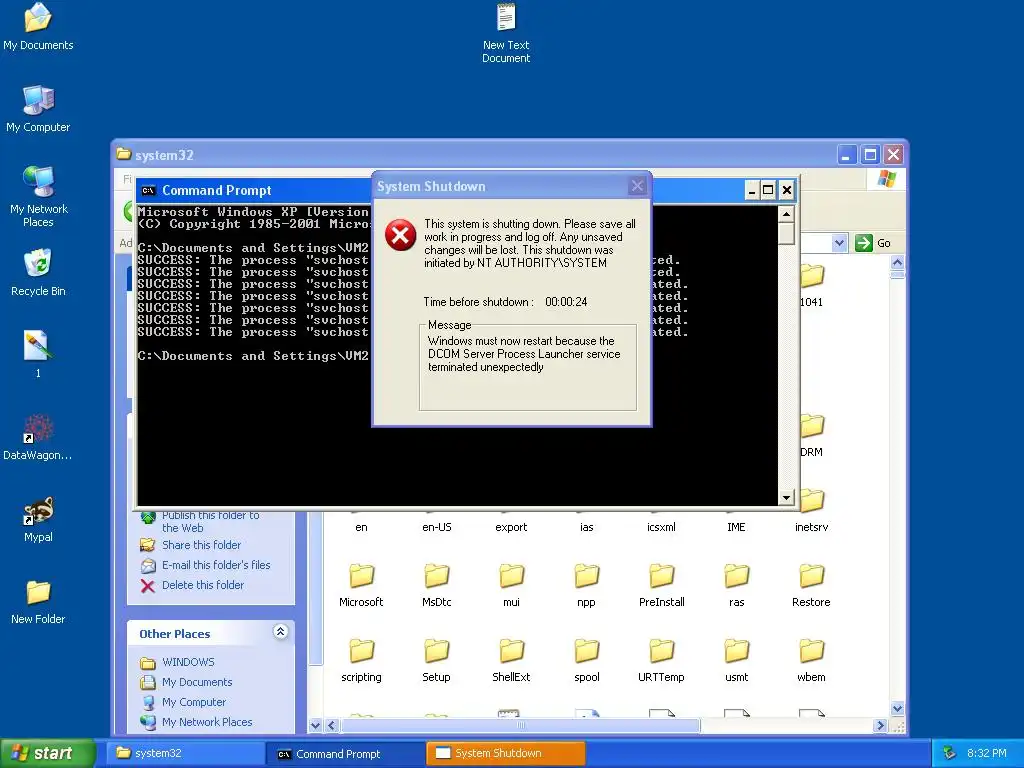This screenshot has height=768, width=1024.
Task: Launch the DataWagon shortcut
Action: [38, 436]
